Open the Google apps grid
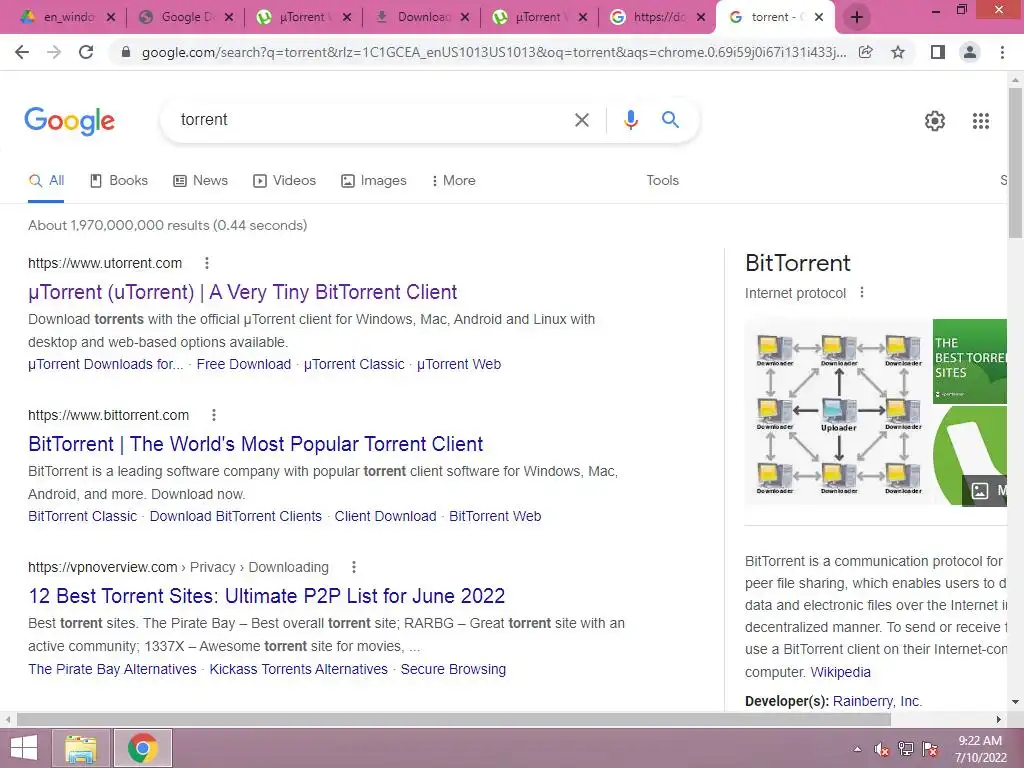This screenshot has width=1024, height=768. (980, 121)
